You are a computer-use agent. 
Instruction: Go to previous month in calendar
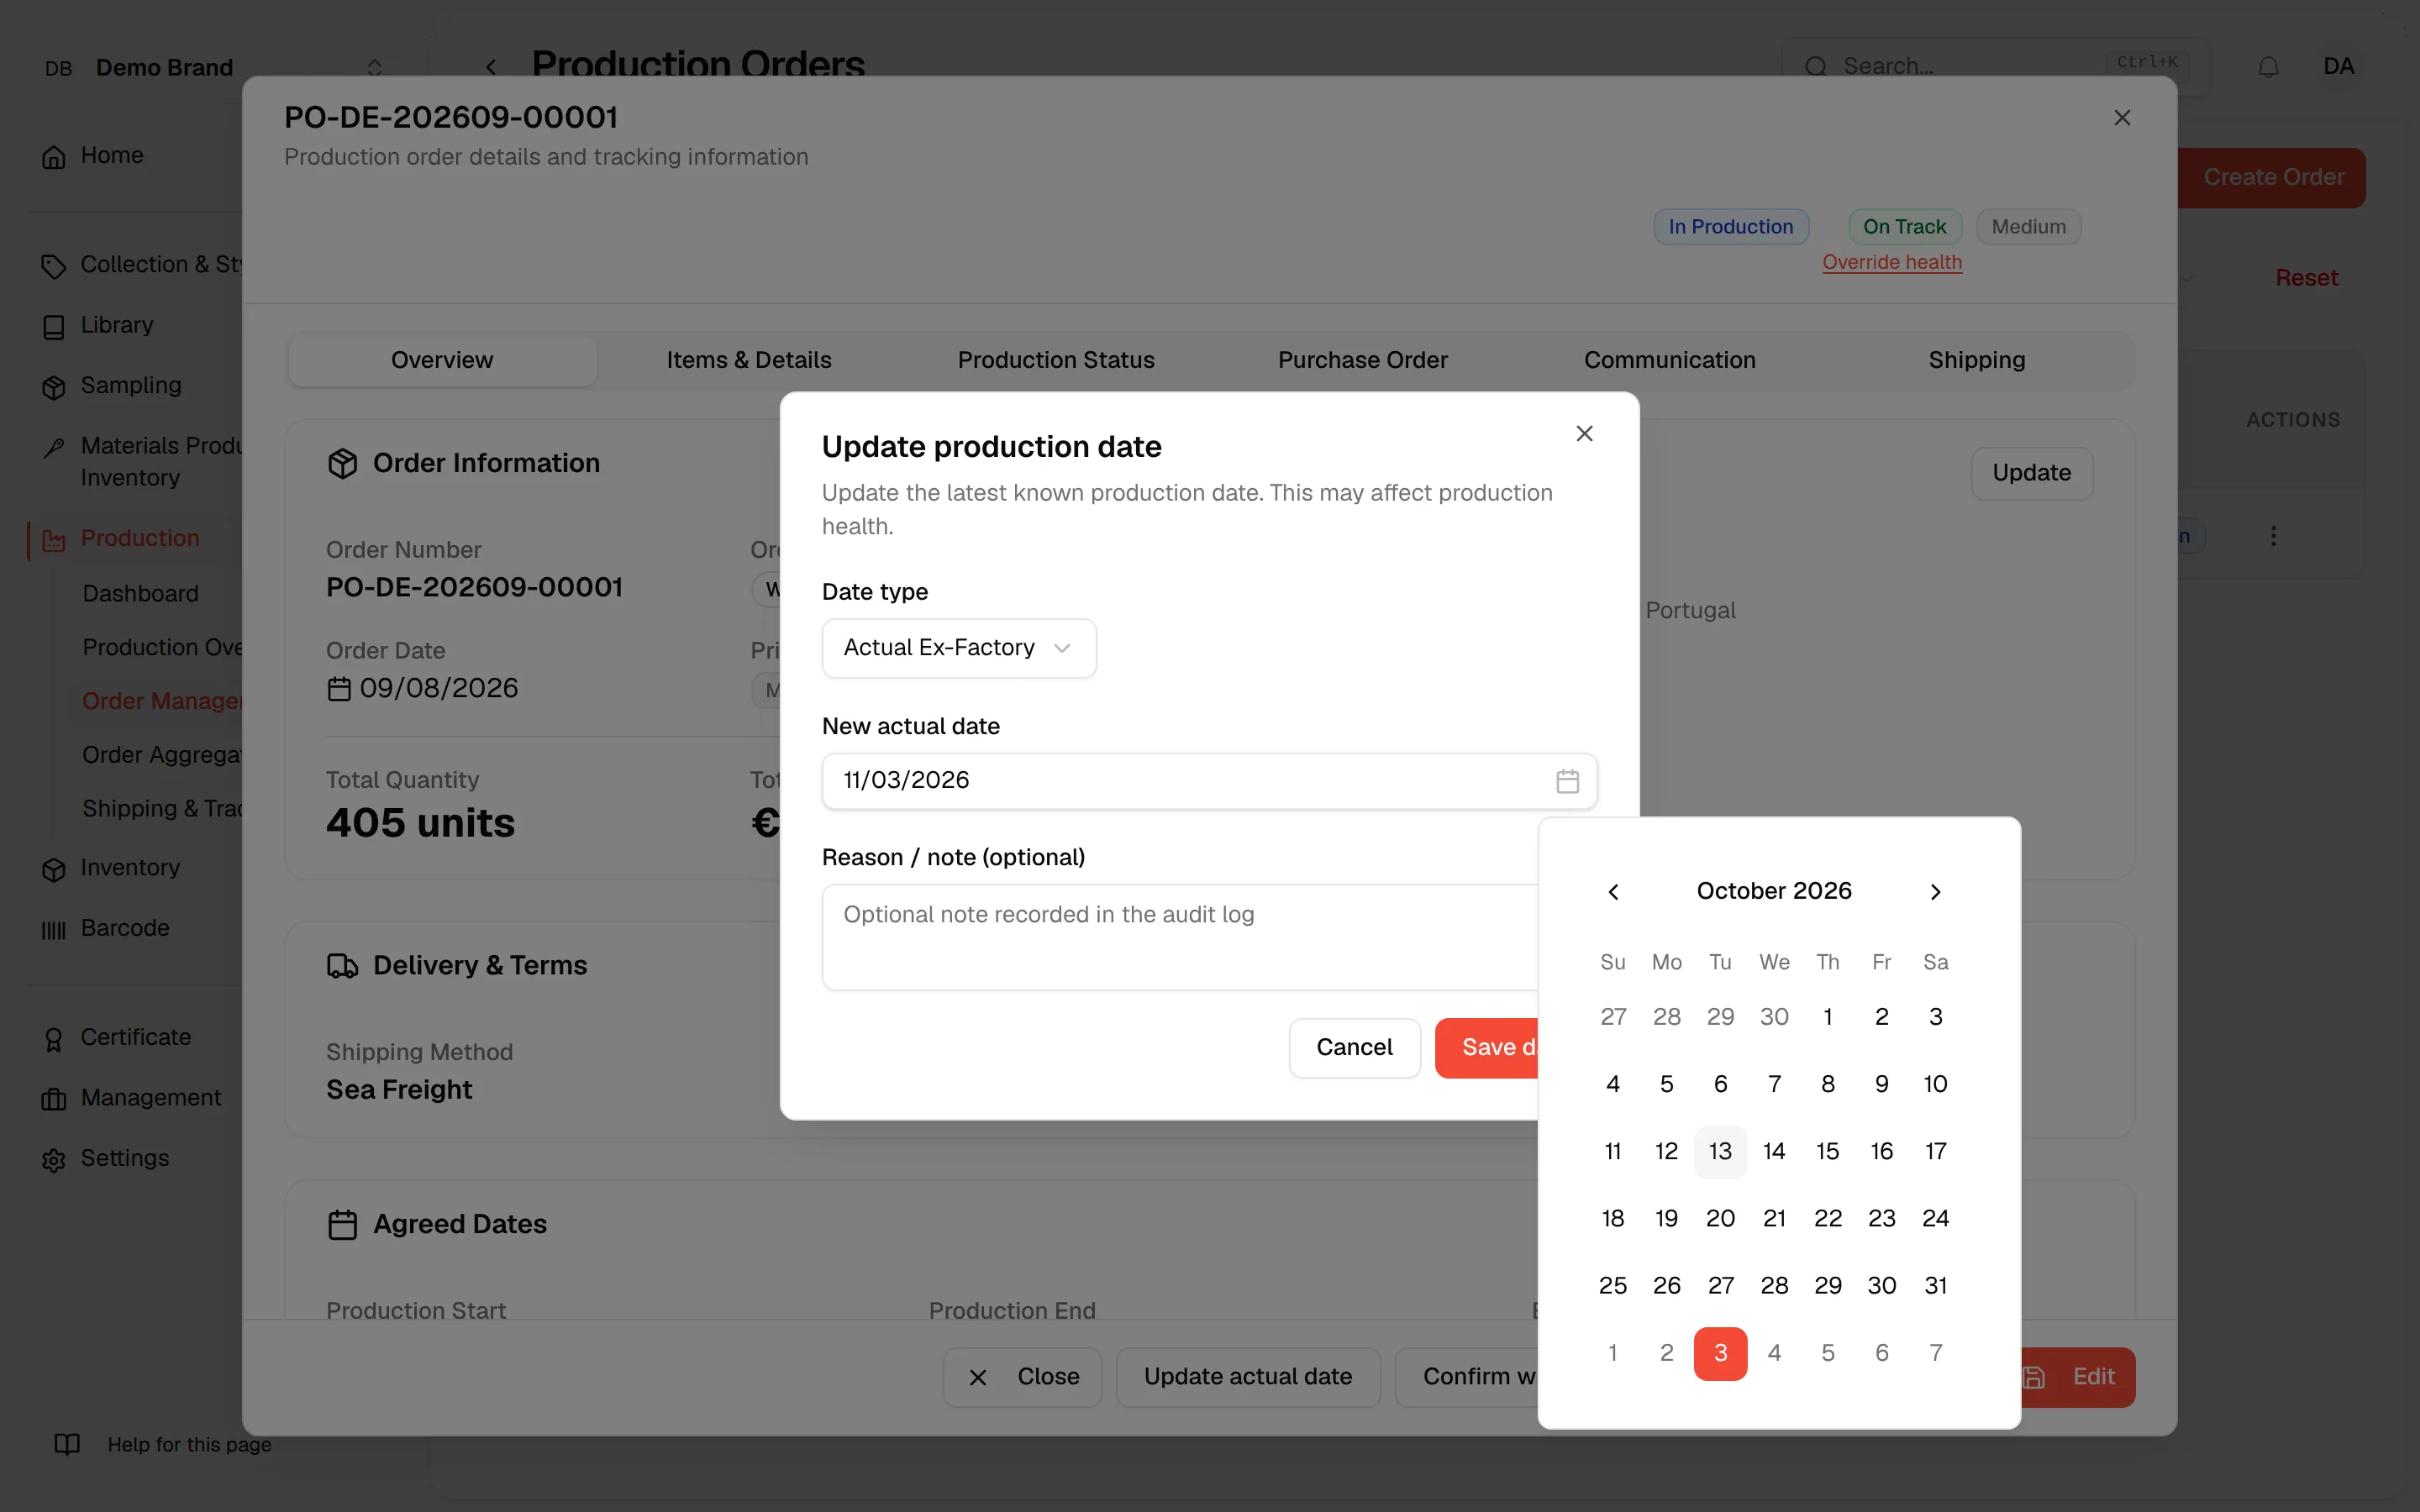(1613, 891)
